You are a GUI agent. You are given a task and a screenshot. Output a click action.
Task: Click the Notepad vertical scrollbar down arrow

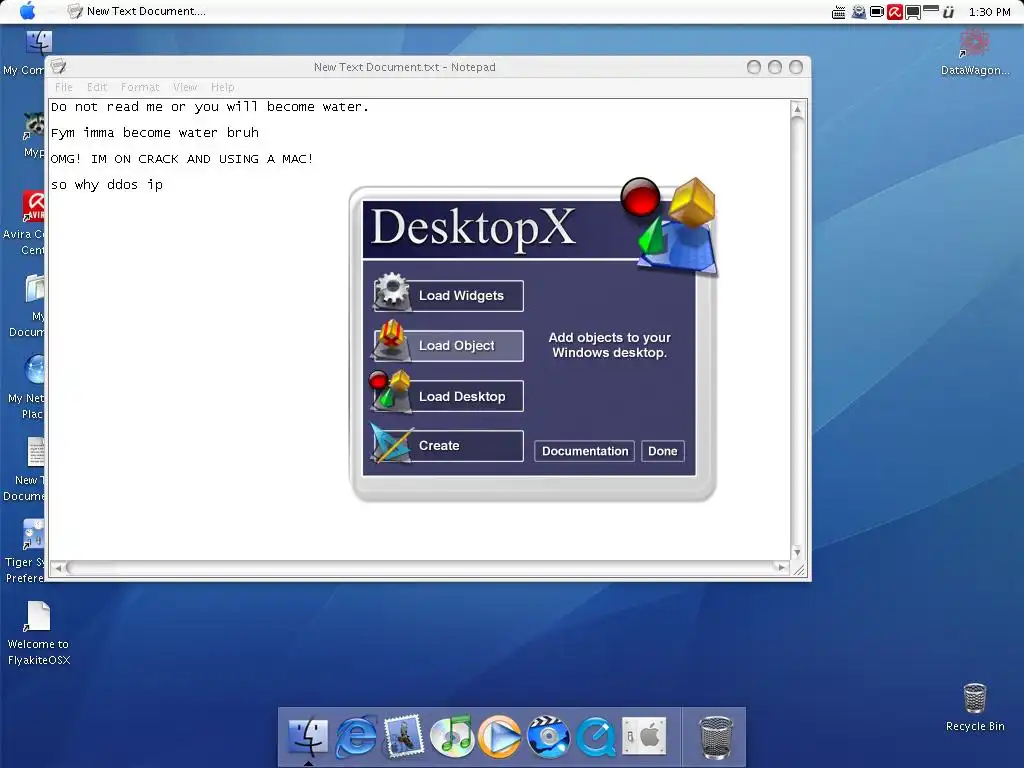797,552
